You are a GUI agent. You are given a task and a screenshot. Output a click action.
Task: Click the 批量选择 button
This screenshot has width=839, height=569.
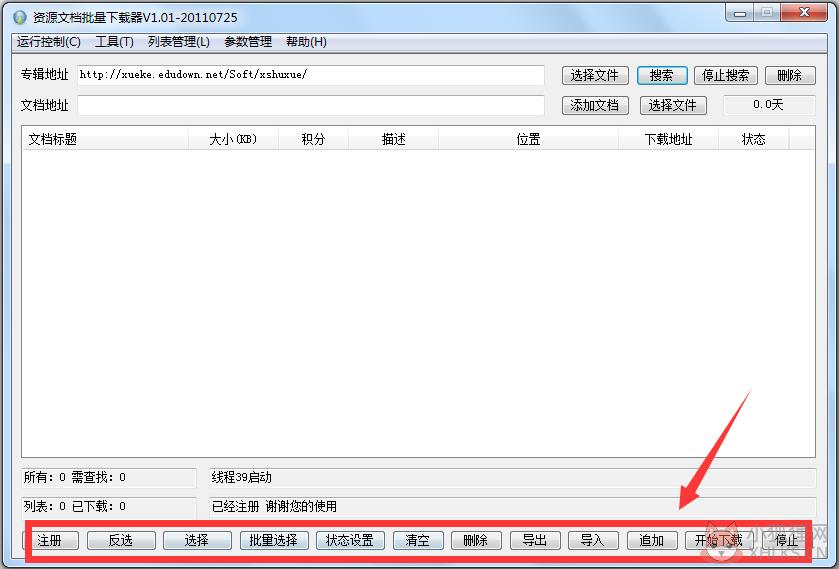tap(274, 540)
